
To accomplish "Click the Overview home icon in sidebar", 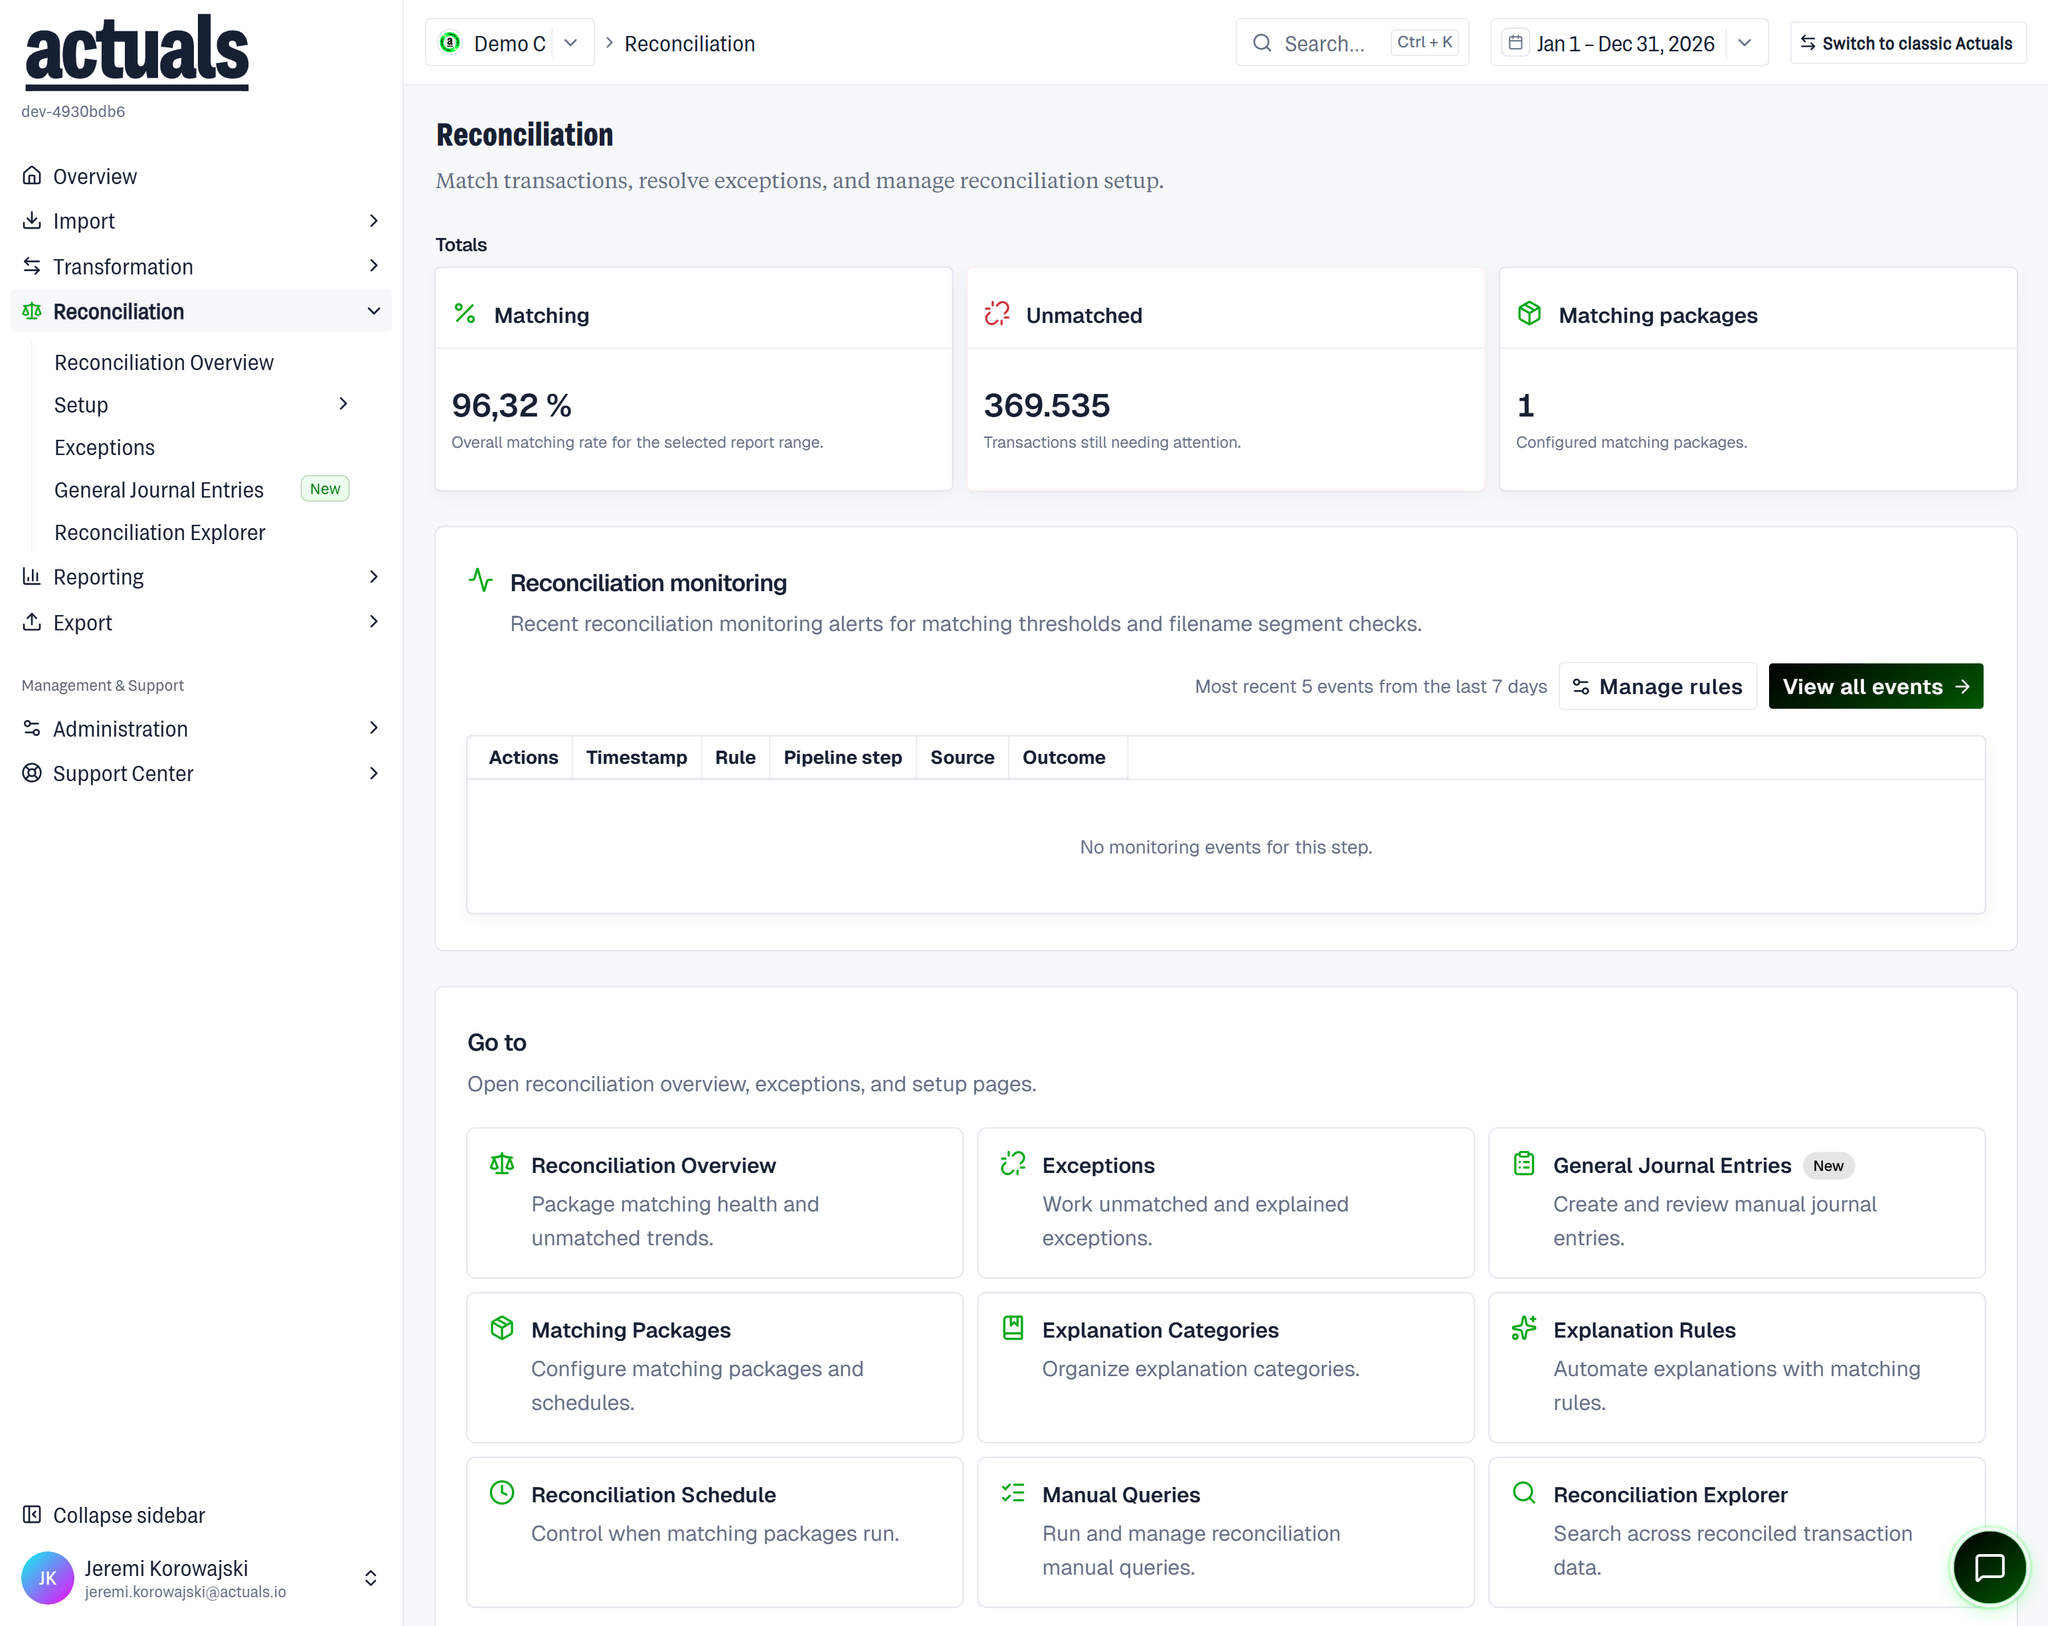I will coord(32,176).
